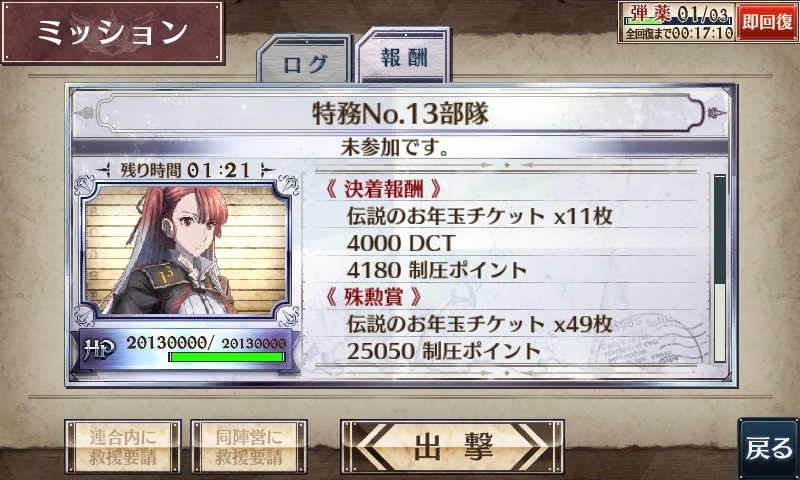Click the ミッション title banner
The width and height of the screenshot is (800, 480).
112,32
